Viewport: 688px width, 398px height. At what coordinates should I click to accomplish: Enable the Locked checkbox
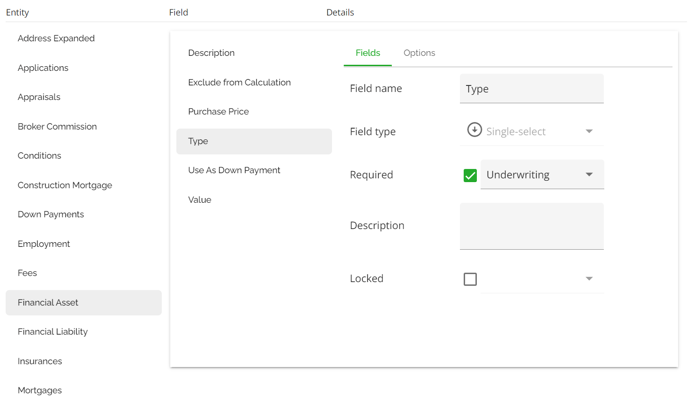pyautogui.click(x=470, y=279)
